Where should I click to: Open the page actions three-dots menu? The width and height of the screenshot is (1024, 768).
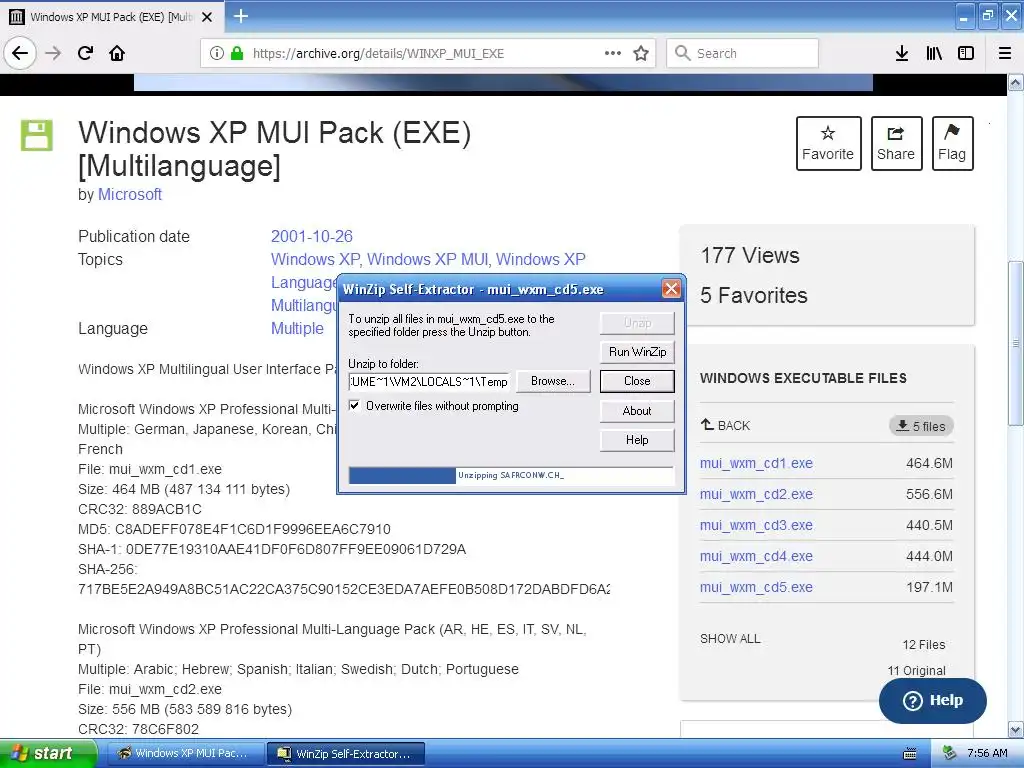(x=613, y=53)
